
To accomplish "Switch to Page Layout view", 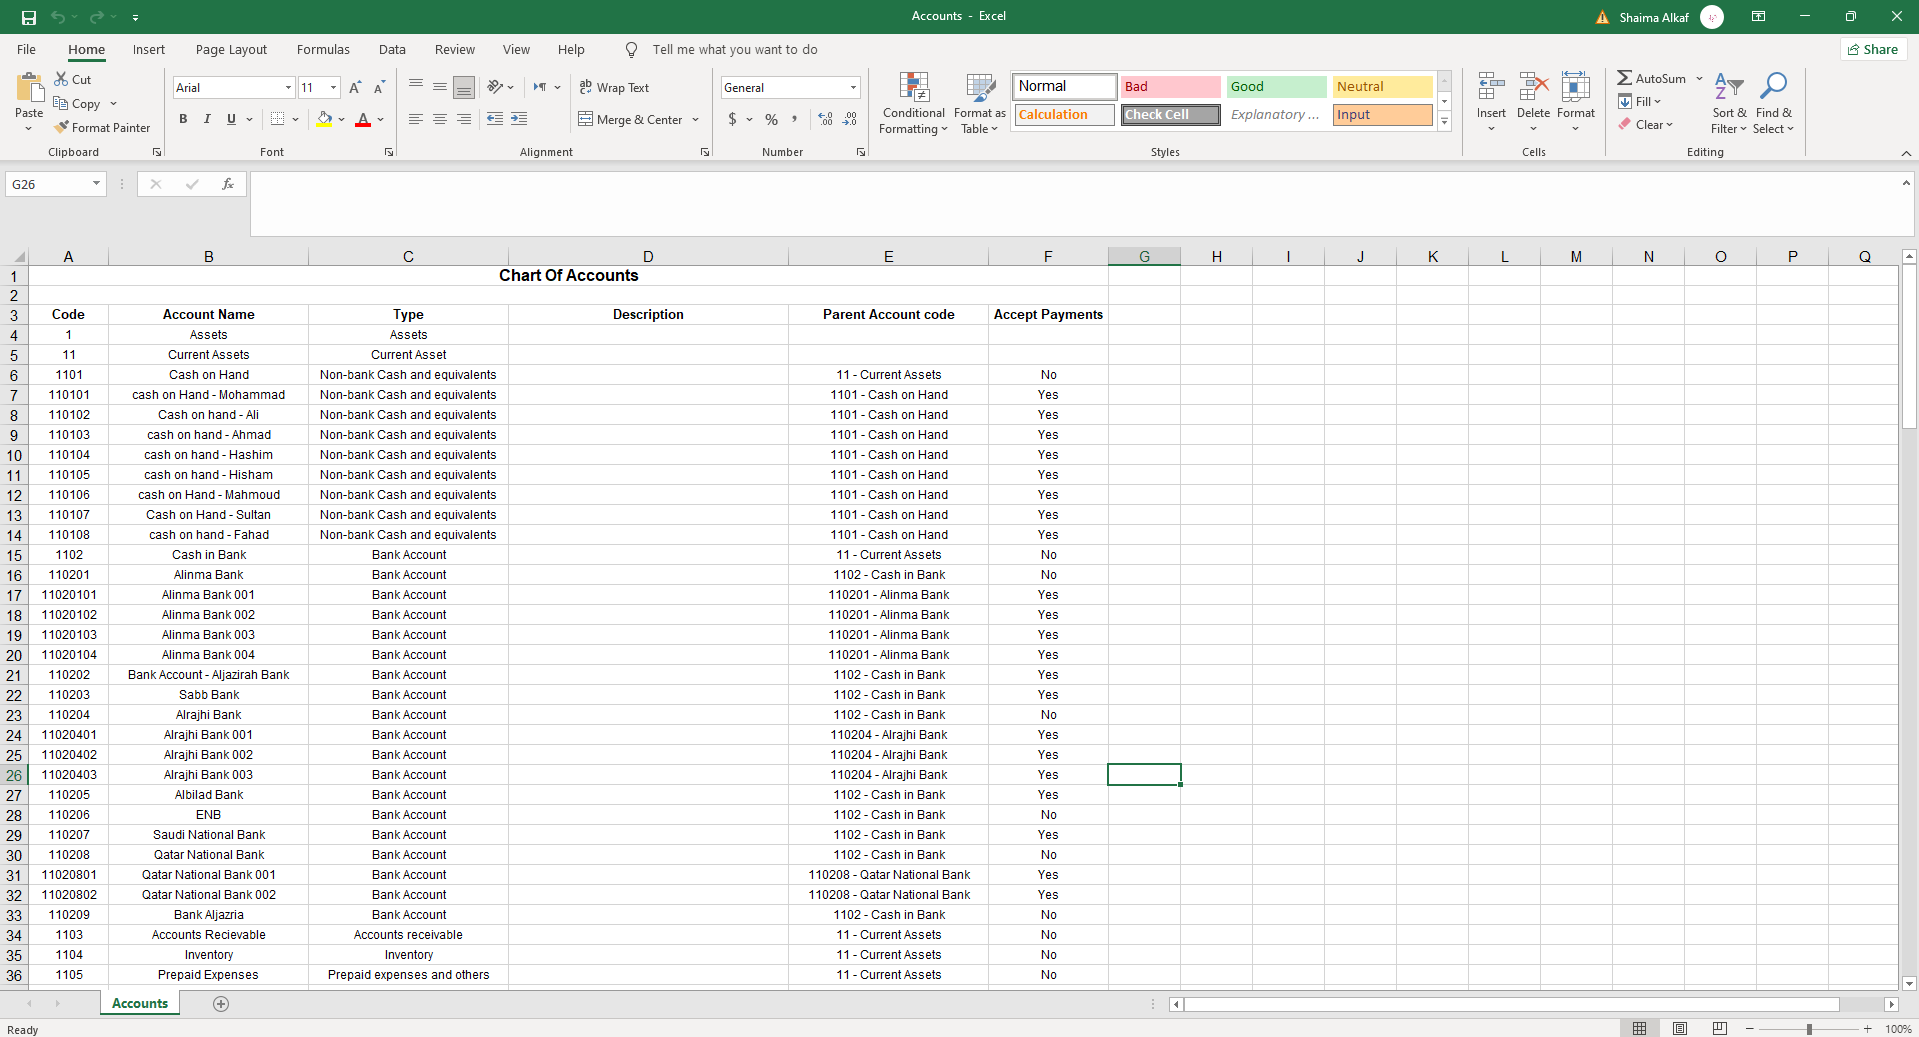I will click(x=1680, y=1029).
